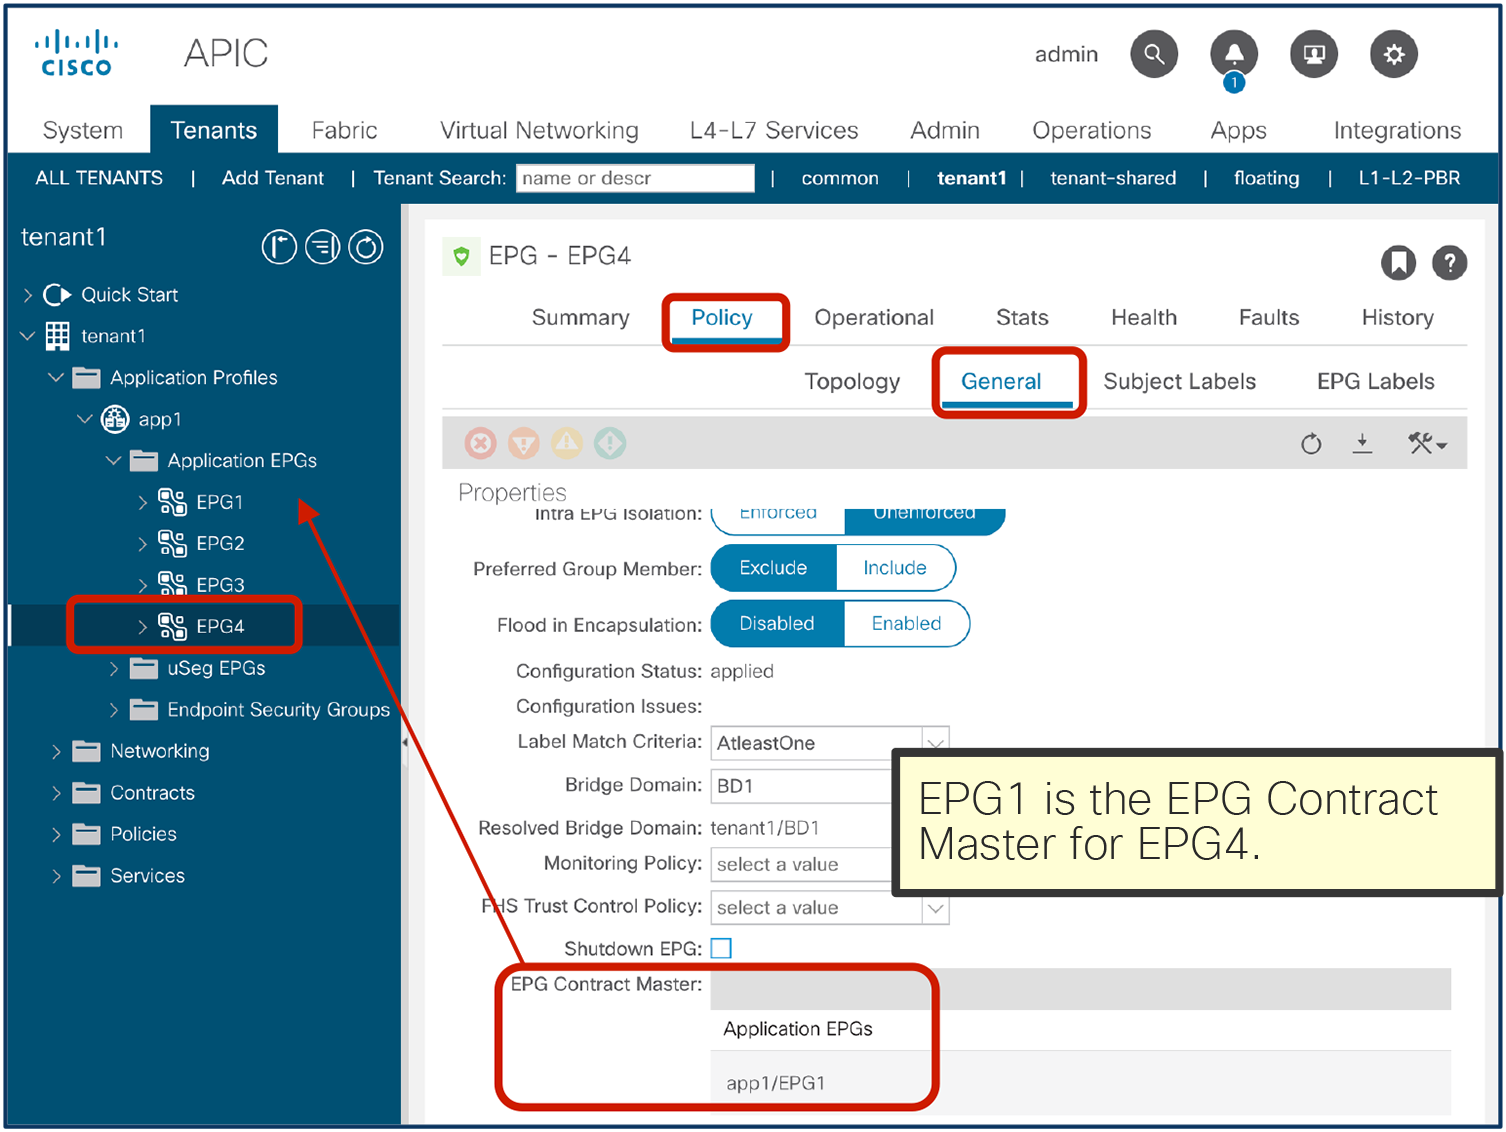Open the L1-L2-PBR tenant link
Image resolution: width=1506 pixels, height=1132 pixels.
pos(1409,178)
